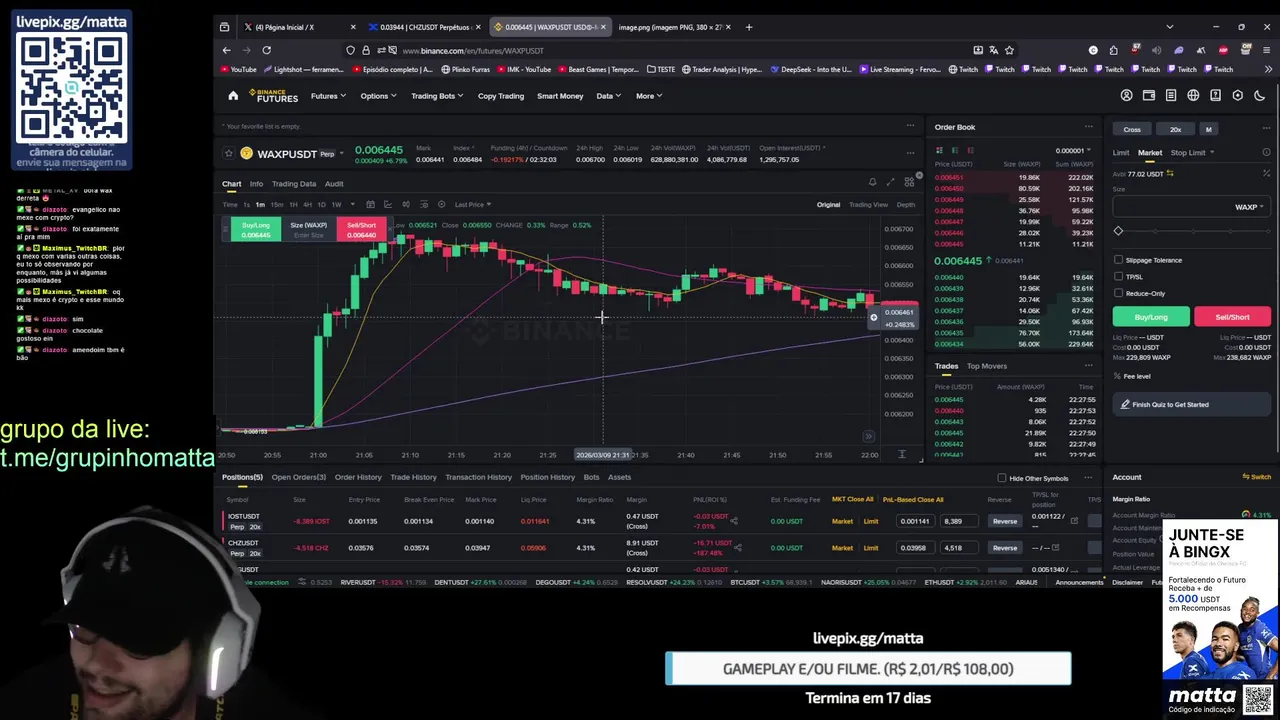Open the Last Price dropdown

pyautogui.click(x=472, y=204)
